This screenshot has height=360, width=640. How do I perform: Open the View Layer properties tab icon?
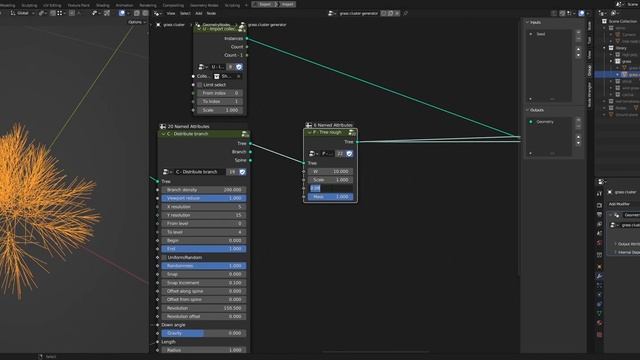pyautogui.click(x=599, y=224)
